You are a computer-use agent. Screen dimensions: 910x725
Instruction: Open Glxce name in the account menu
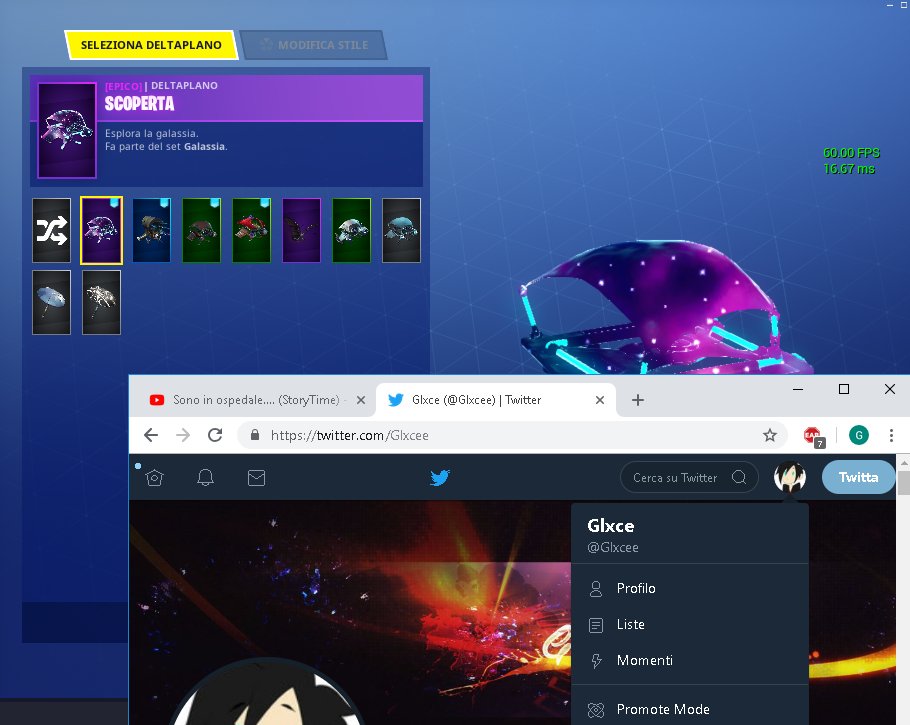(x=611, y=526)
